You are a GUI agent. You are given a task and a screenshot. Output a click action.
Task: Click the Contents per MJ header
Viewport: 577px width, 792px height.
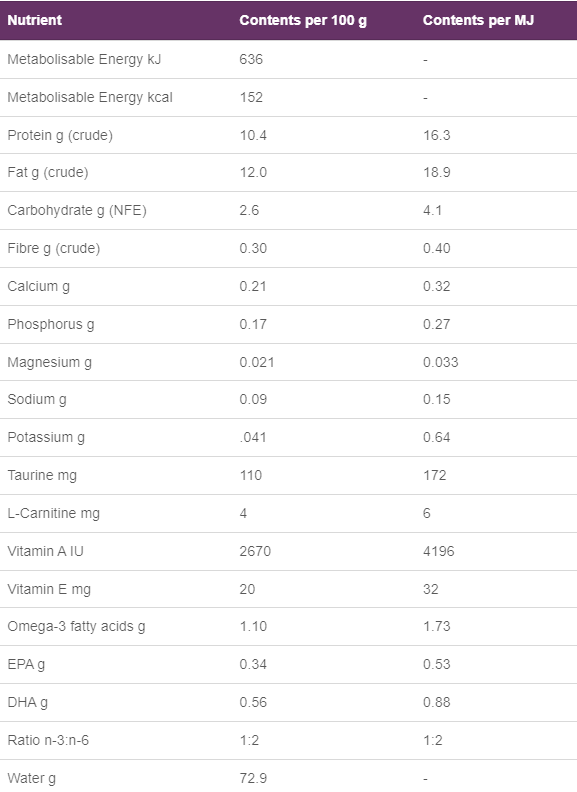(x=478, y=20)
